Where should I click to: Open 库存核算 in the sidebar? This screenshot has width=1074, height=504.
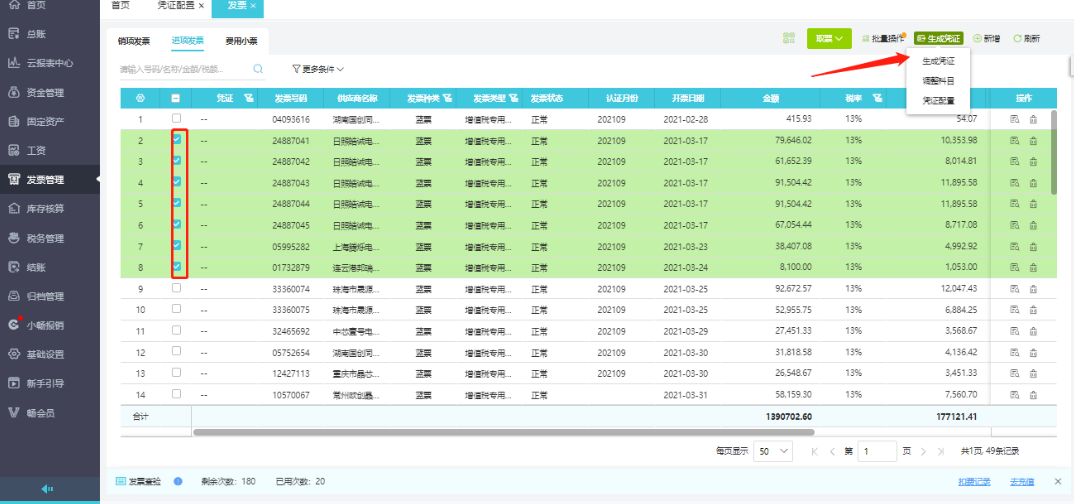pyautogui.click(x=45, y=209)
